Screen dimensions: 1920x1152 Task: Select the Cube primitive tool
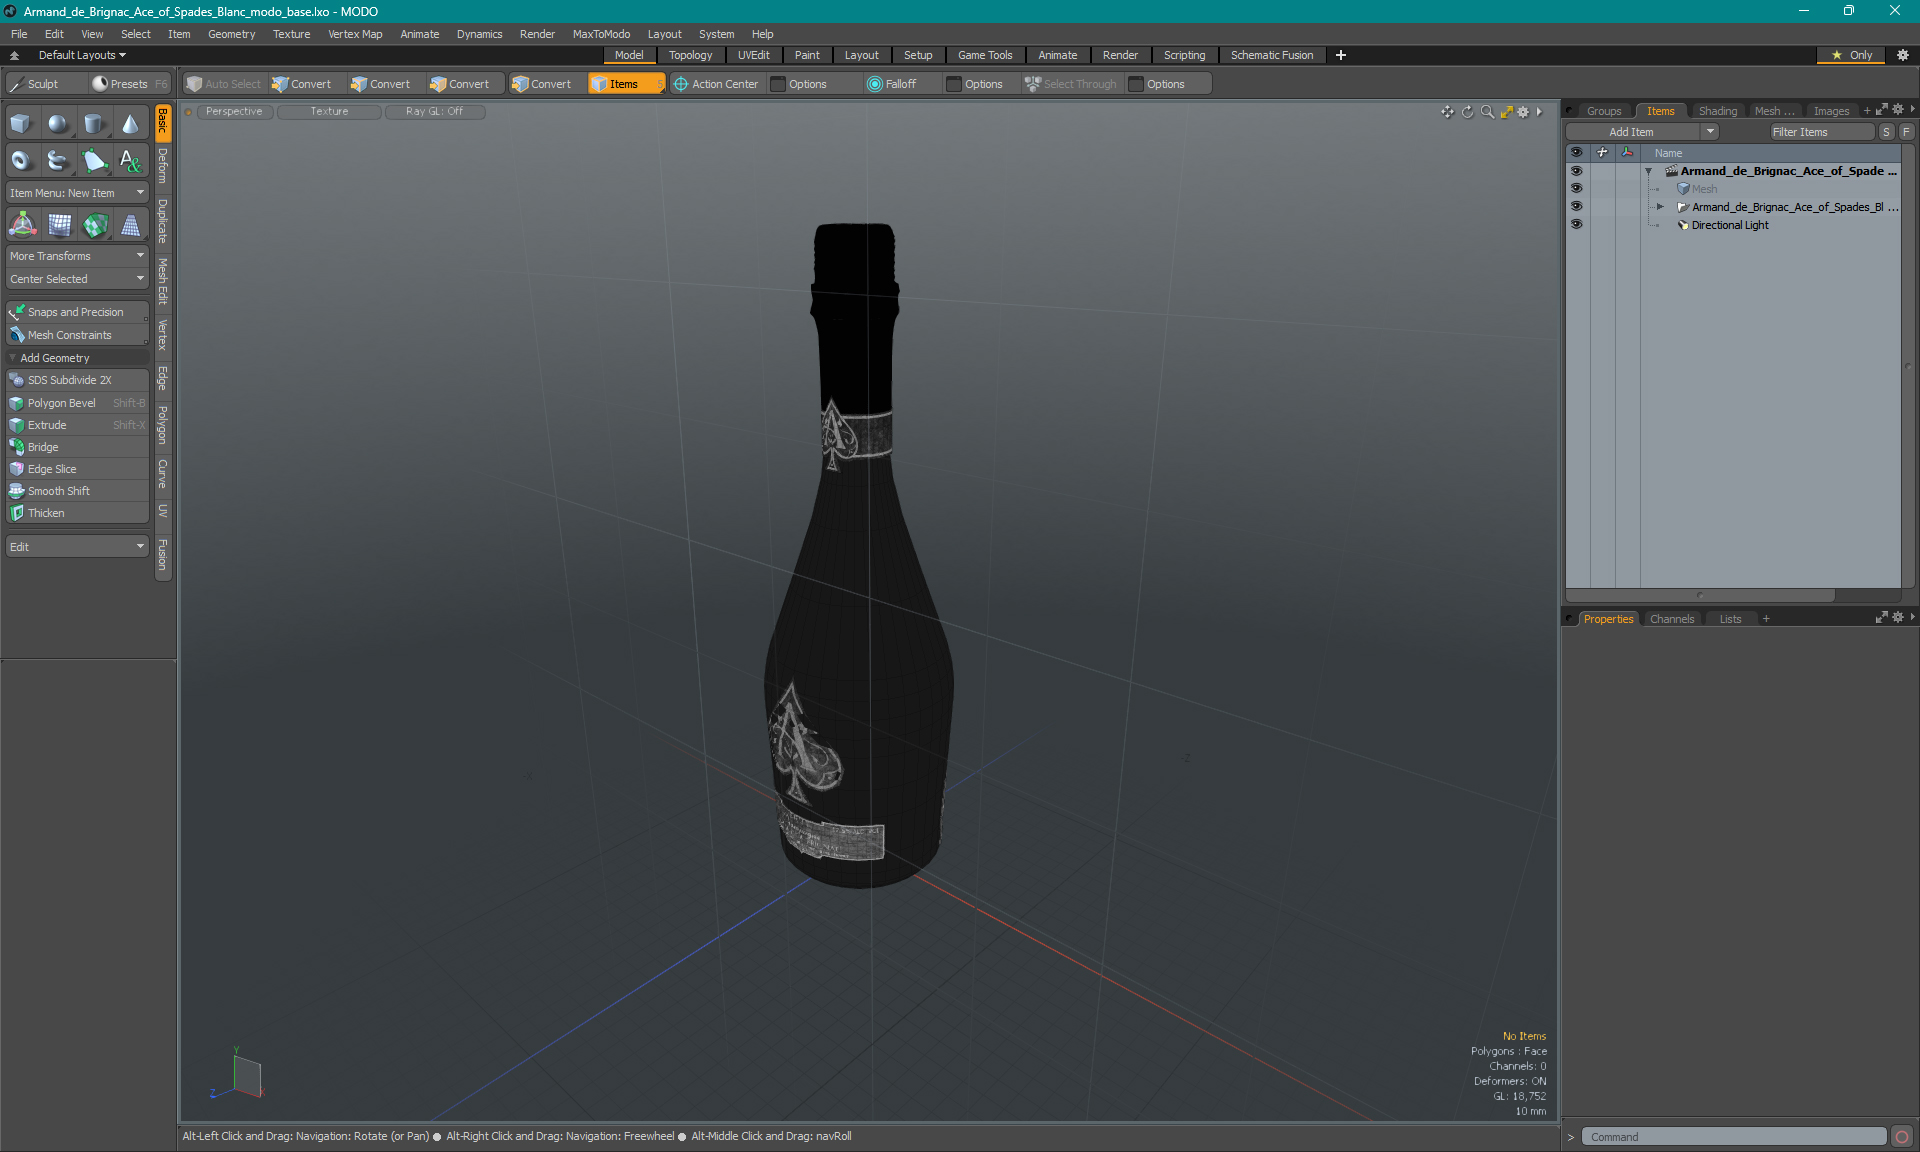click(21, 124)
